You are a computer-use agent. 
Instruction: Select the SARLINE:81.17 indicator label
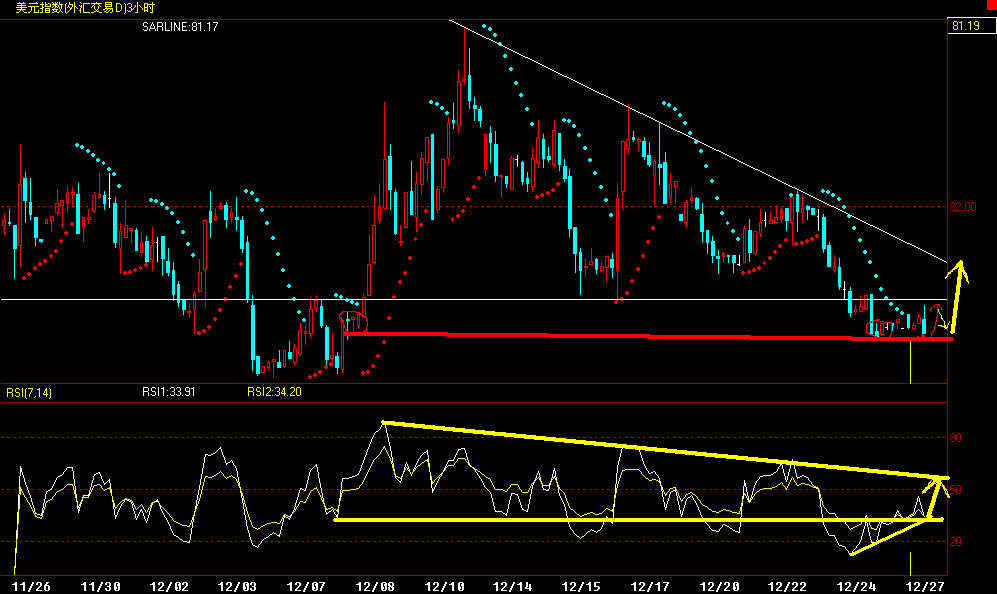tap(180, 27)
